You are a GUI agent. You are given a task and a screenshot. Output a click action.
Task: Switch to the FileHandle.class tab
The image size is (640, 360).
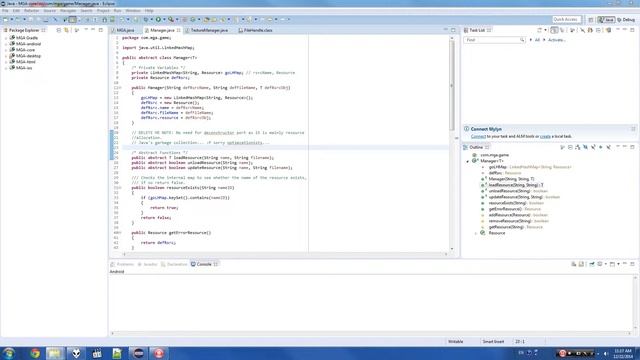point(258,30)
